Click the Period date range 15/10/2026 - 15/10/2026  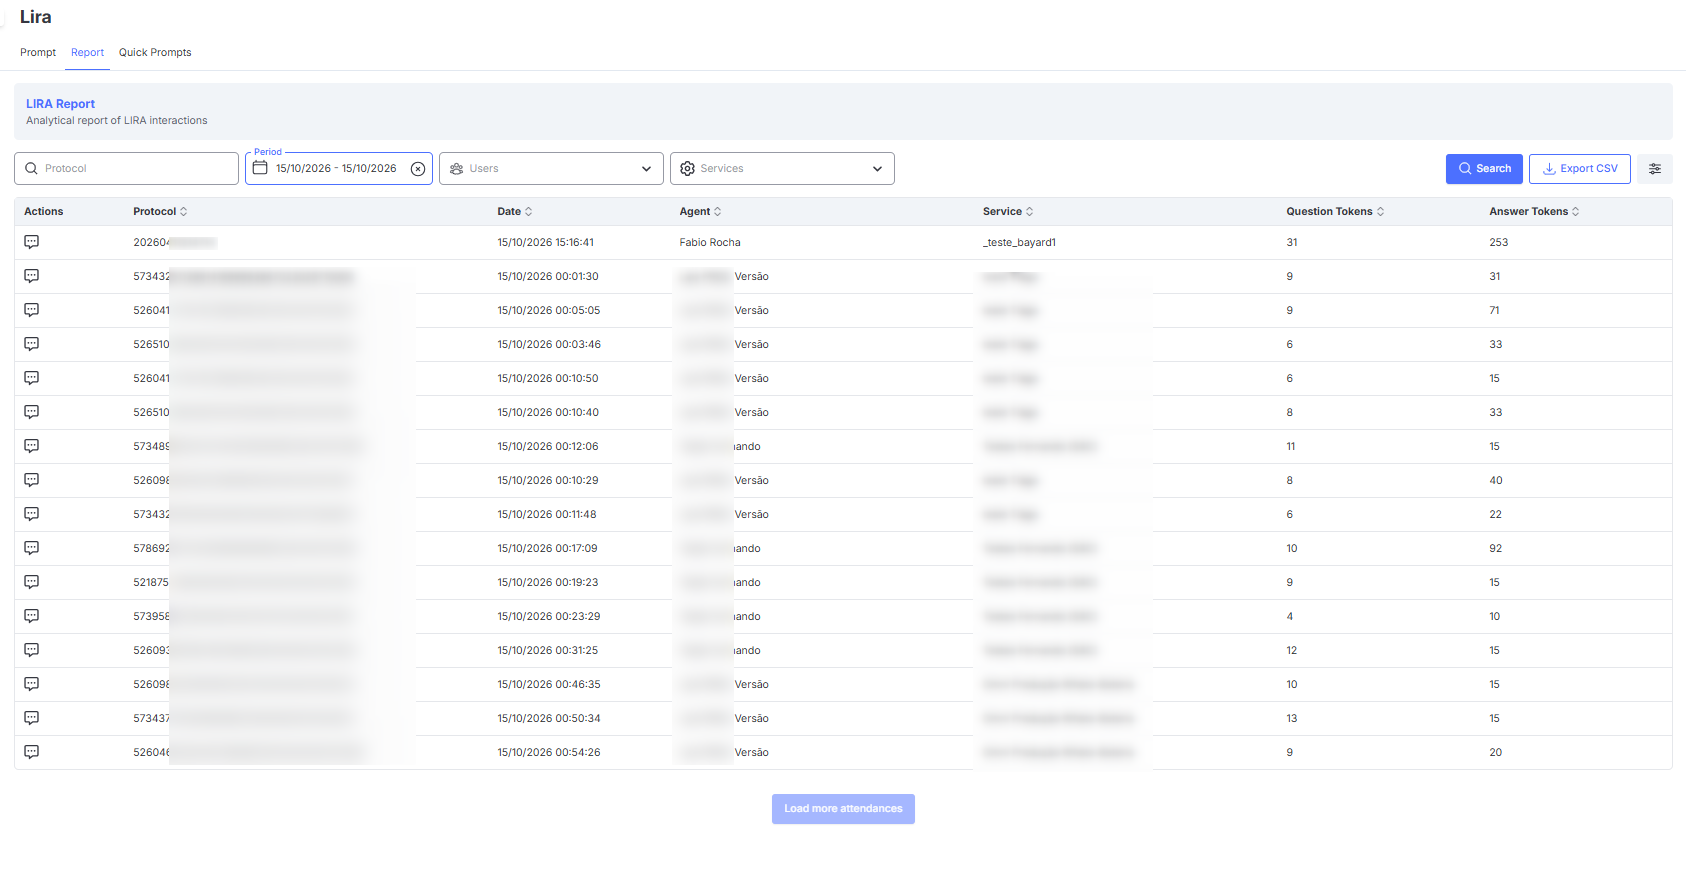(336, 168)
